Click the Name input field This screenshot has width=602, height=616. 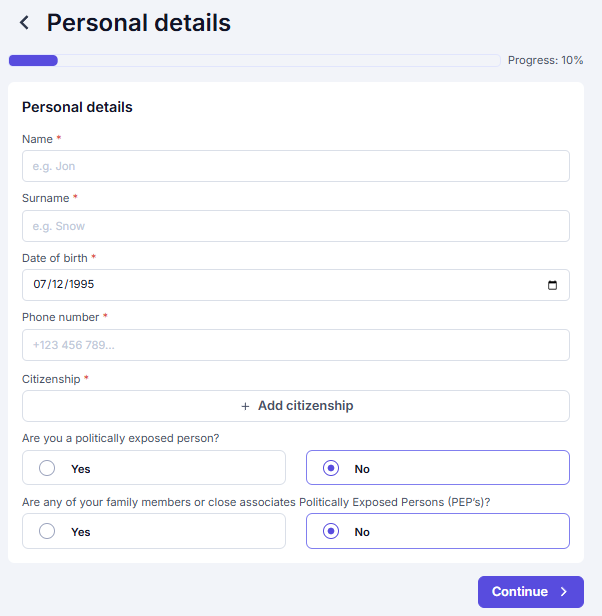[x=295, y=166]
